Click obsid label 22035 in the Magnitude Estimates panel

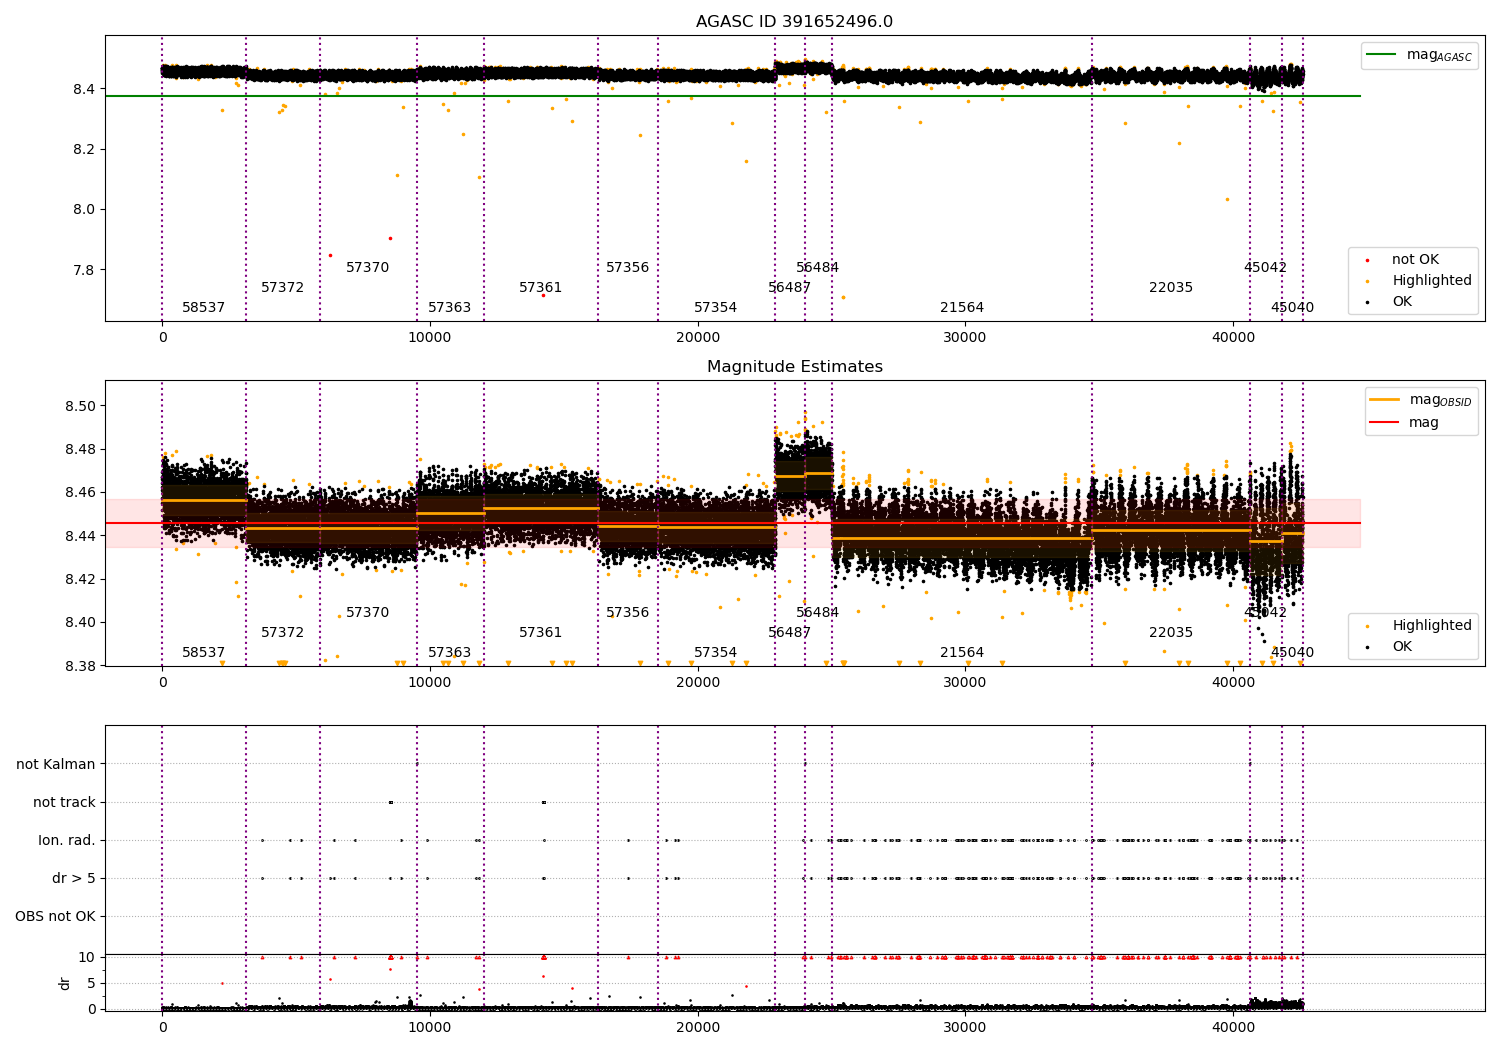tap(1171, 633)
